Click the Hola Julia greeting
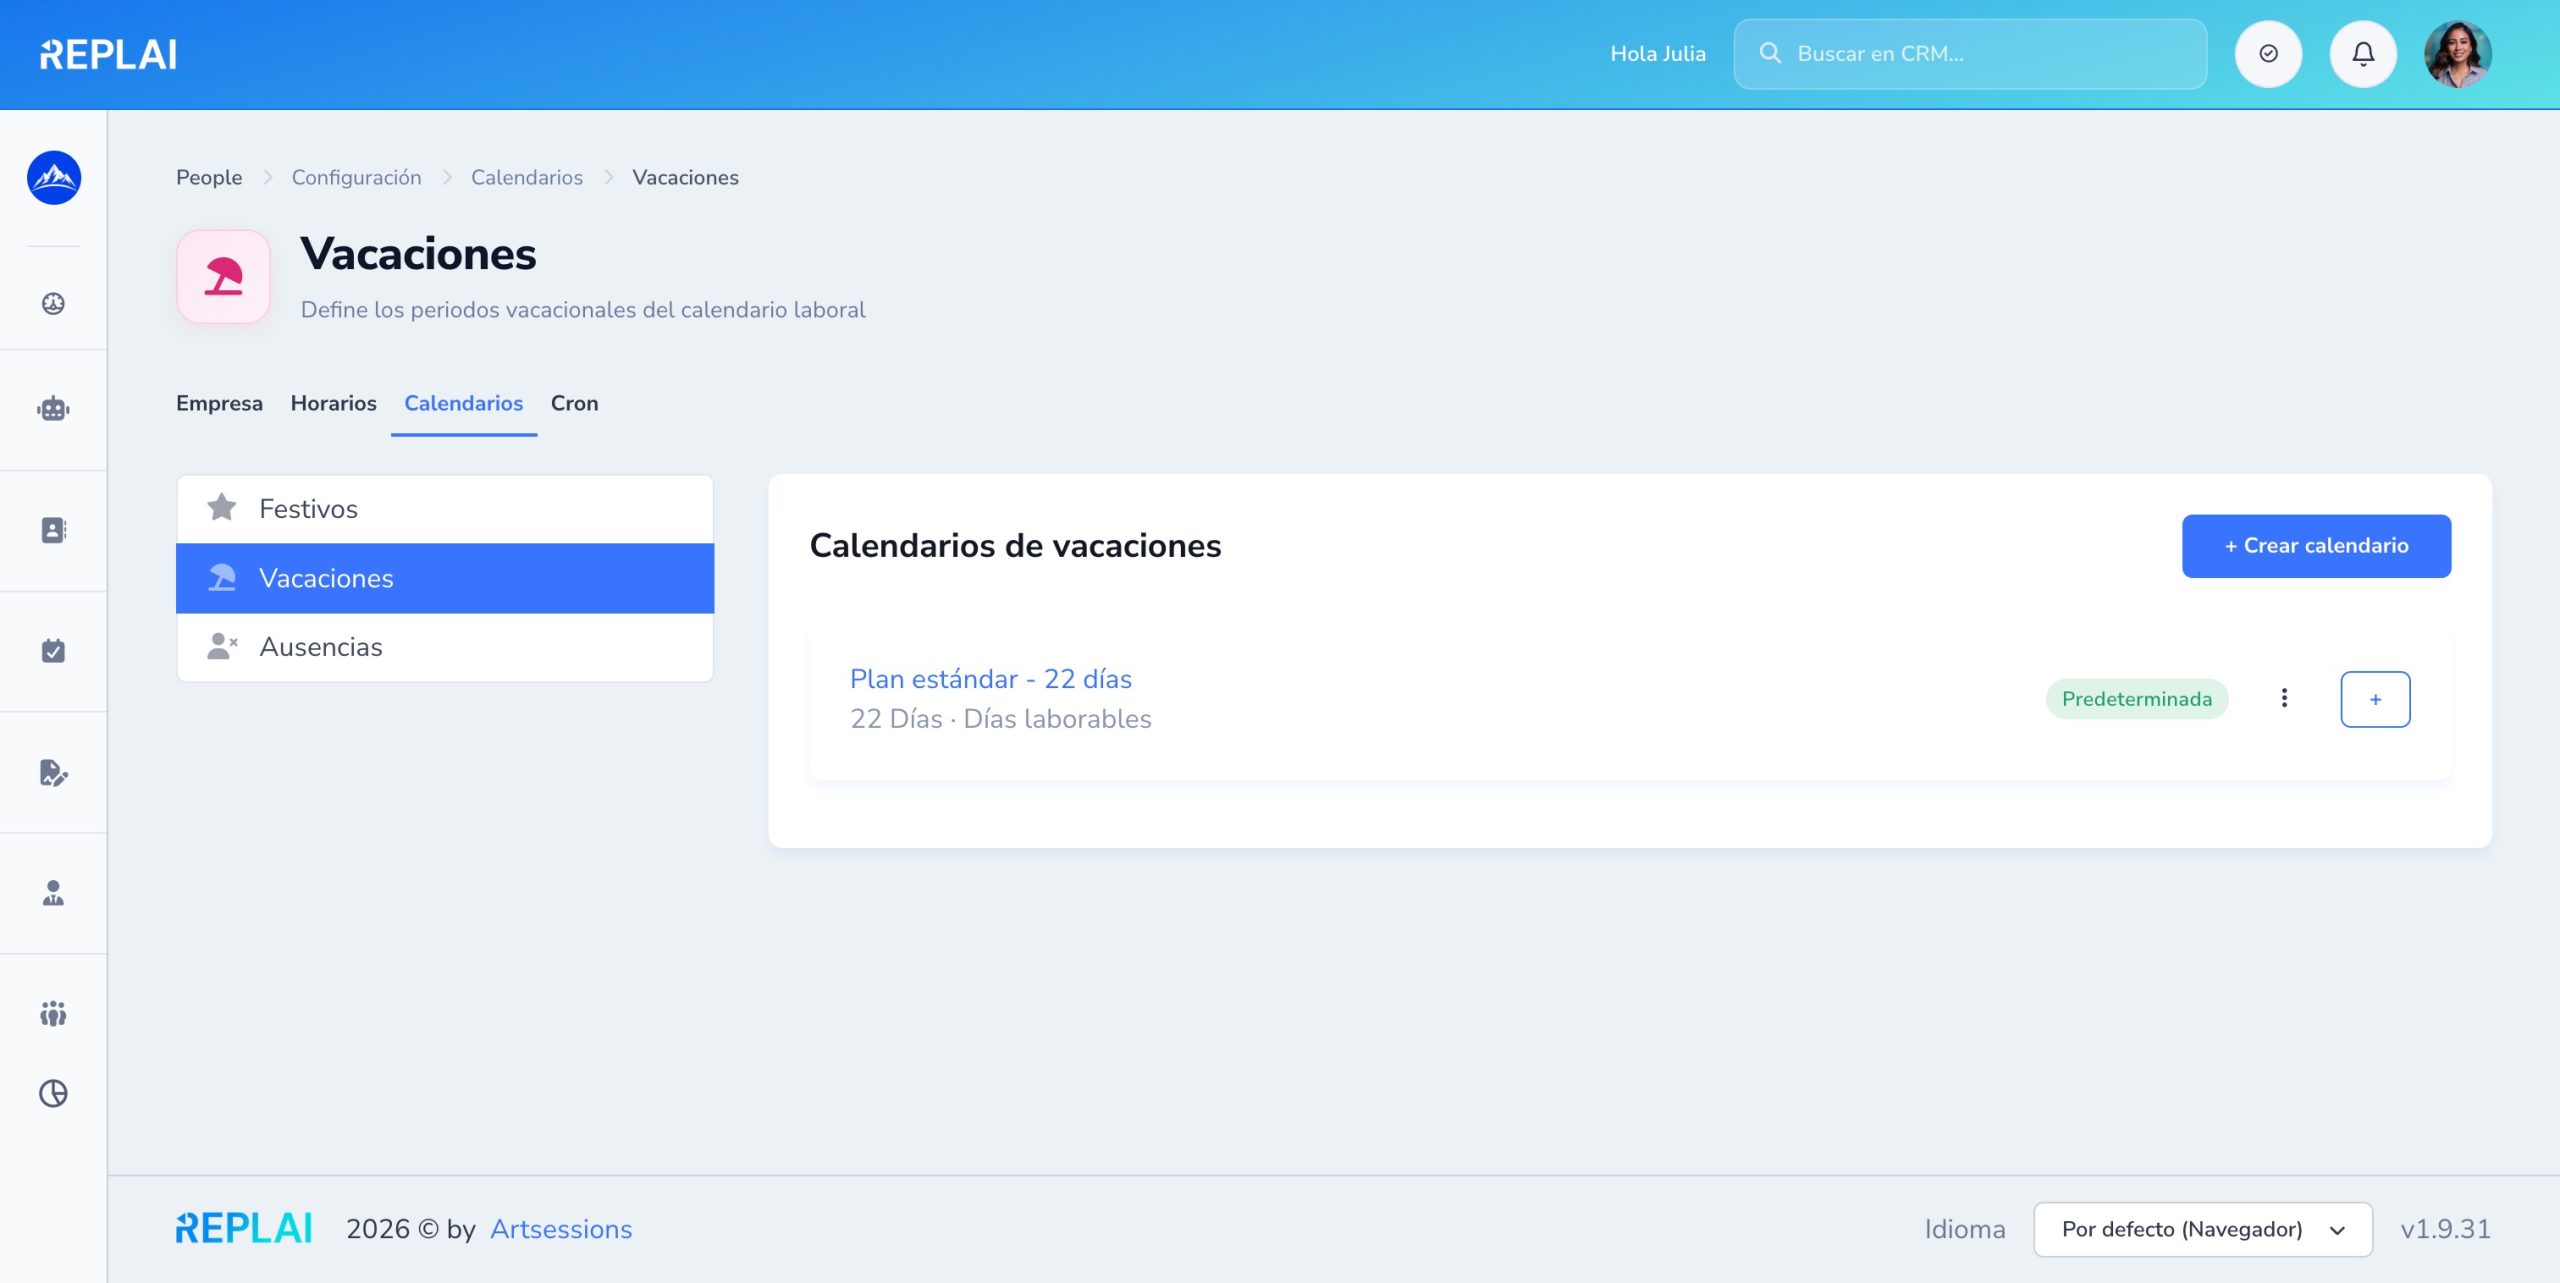This screenshot has width=2560, height=1283. point(1658,54)
